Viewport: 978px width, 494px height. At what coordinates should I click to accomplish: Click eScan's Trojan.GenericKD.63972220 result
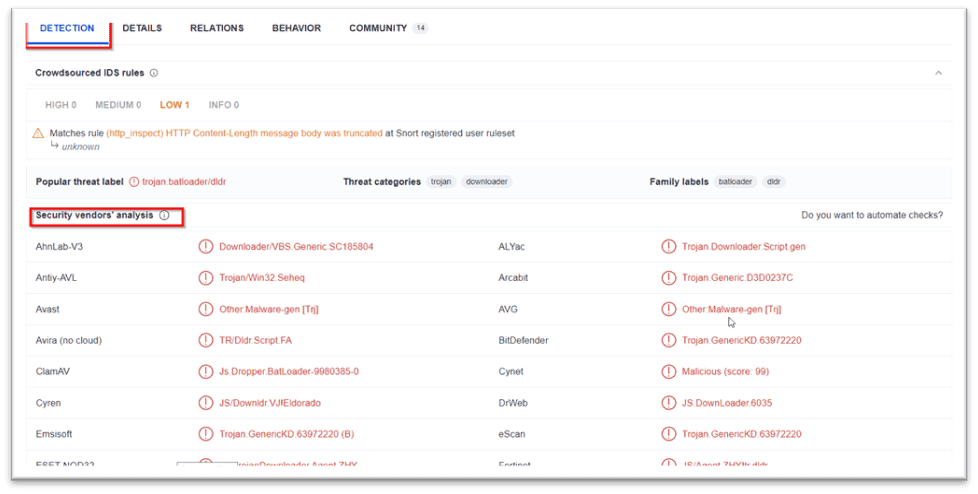point(742,433)
